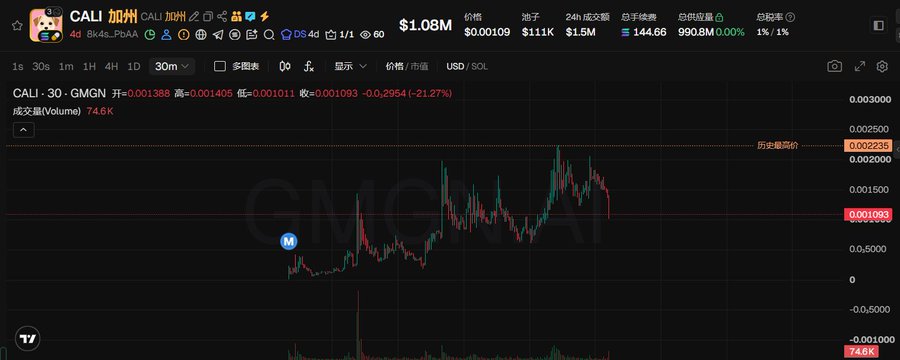Star CALI token as favorite
900x360 pixels.
pos(17,25)
